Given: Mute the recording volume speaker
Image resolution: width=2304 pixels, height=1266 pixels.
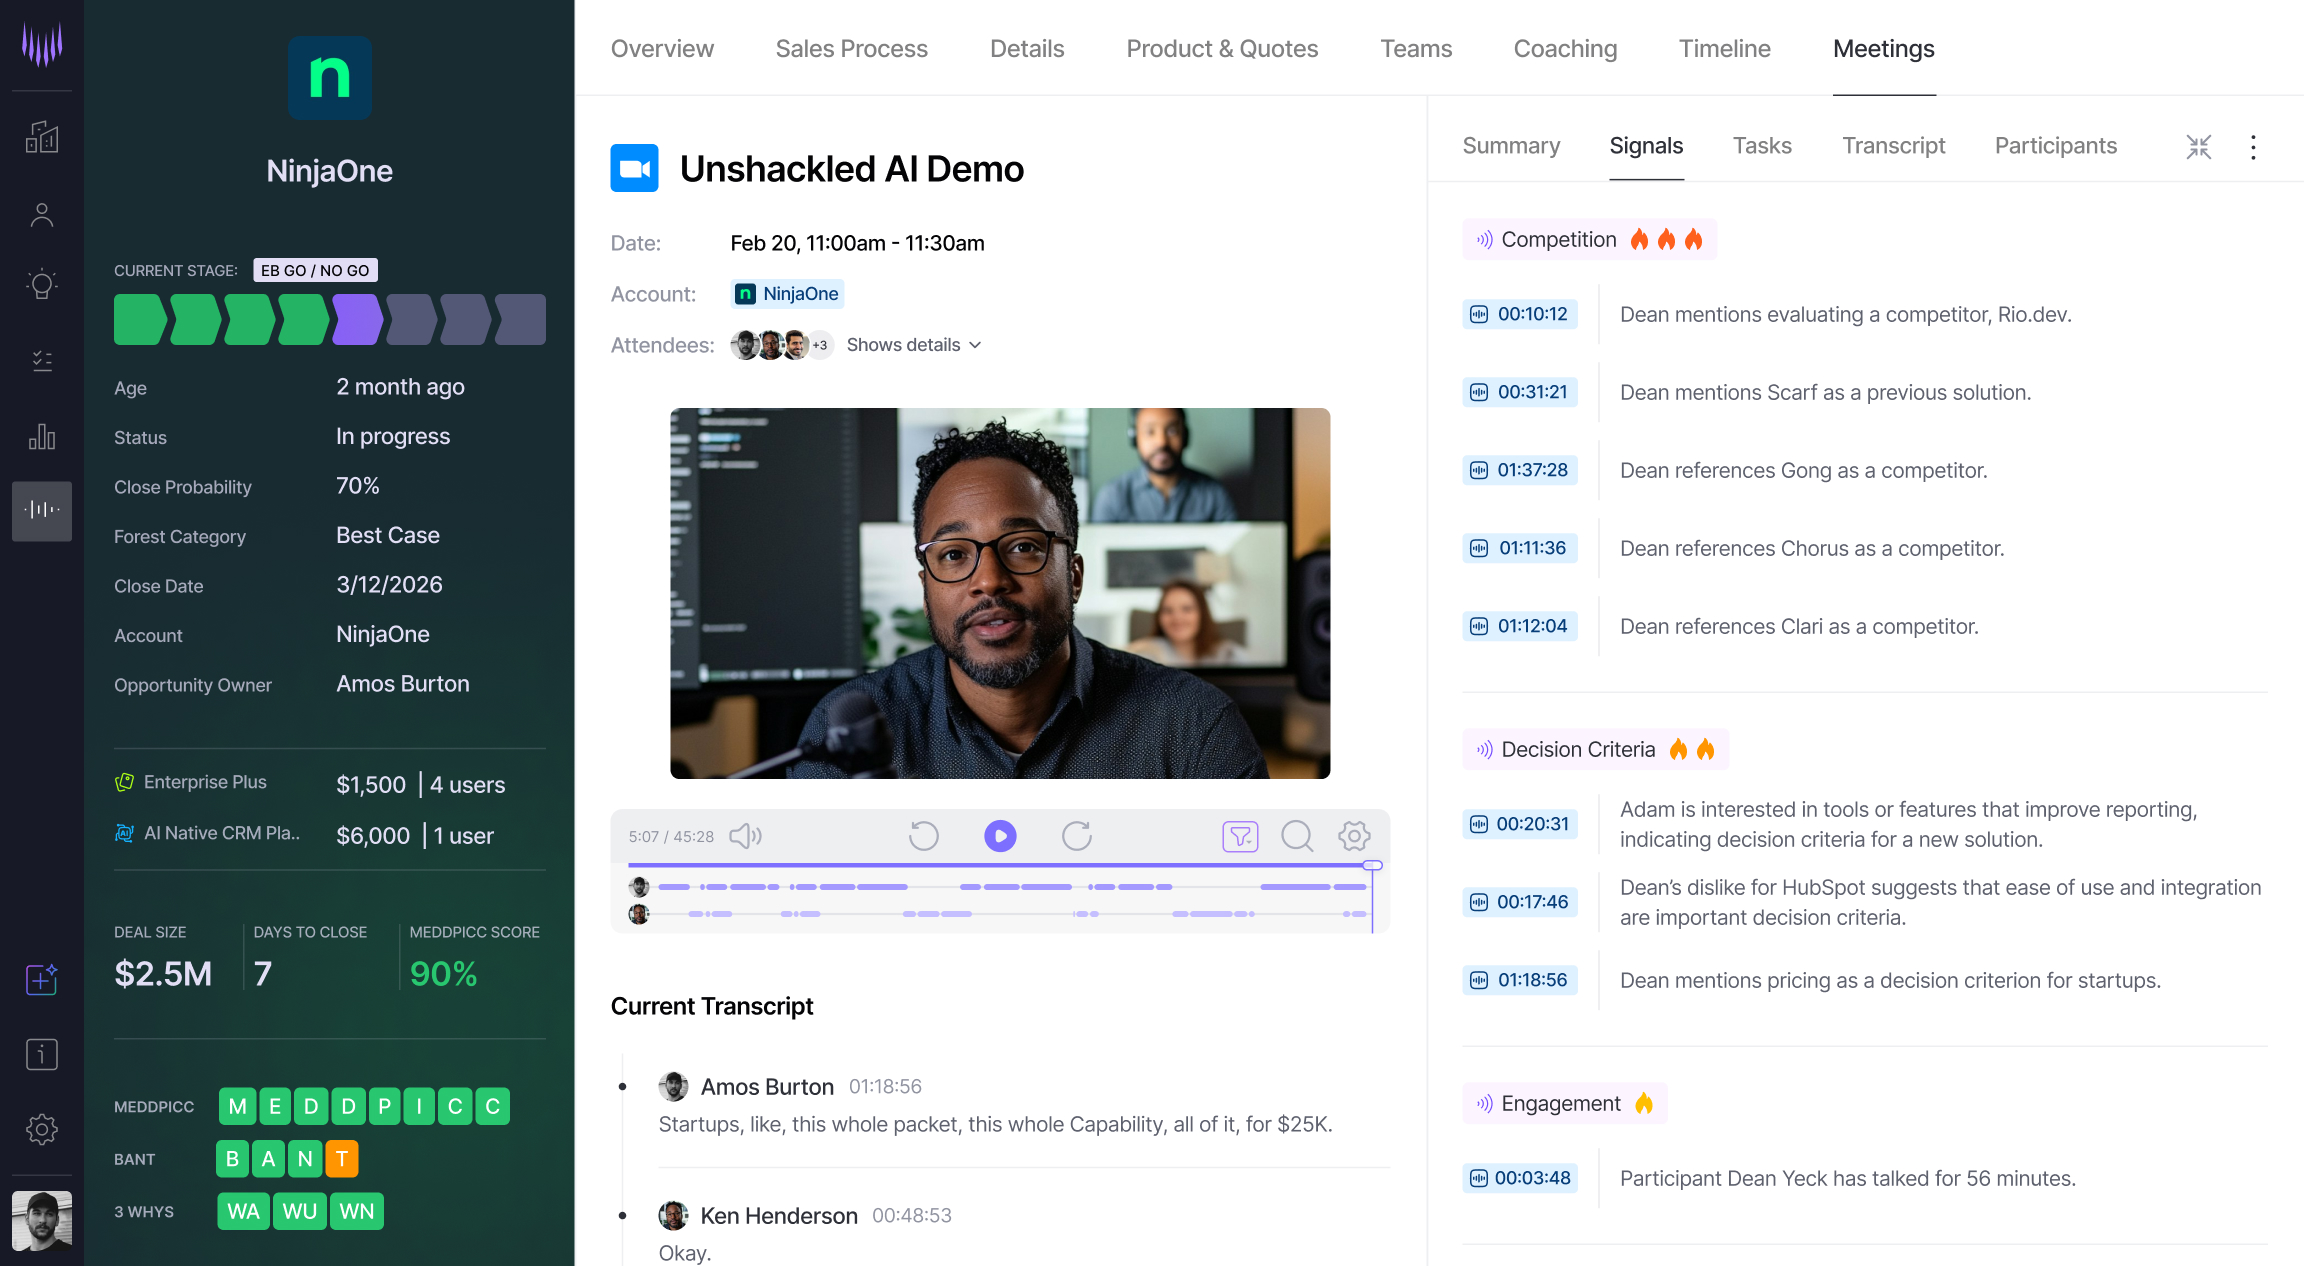Looking at the screenshot, I should [x=745, y=836].
